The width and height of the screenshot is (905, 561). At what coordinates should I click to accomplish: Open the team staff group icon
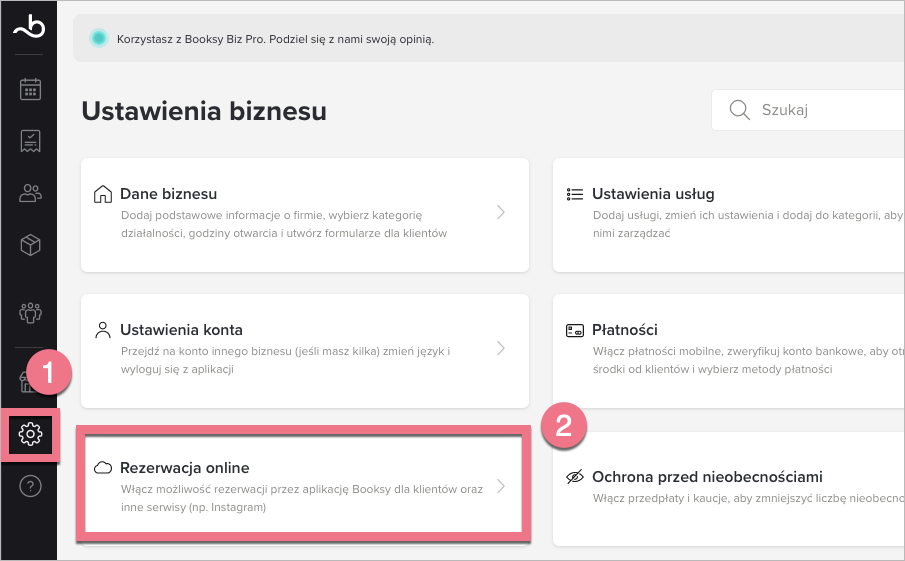coord(30,312)
